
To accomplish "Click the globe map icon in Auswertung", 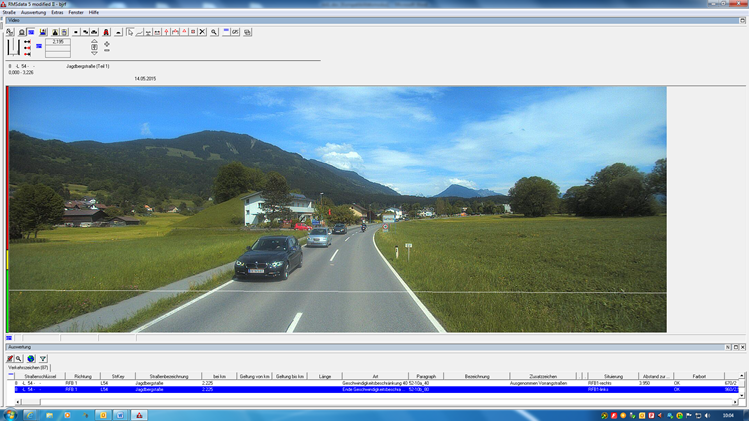I will pos(31,358).
